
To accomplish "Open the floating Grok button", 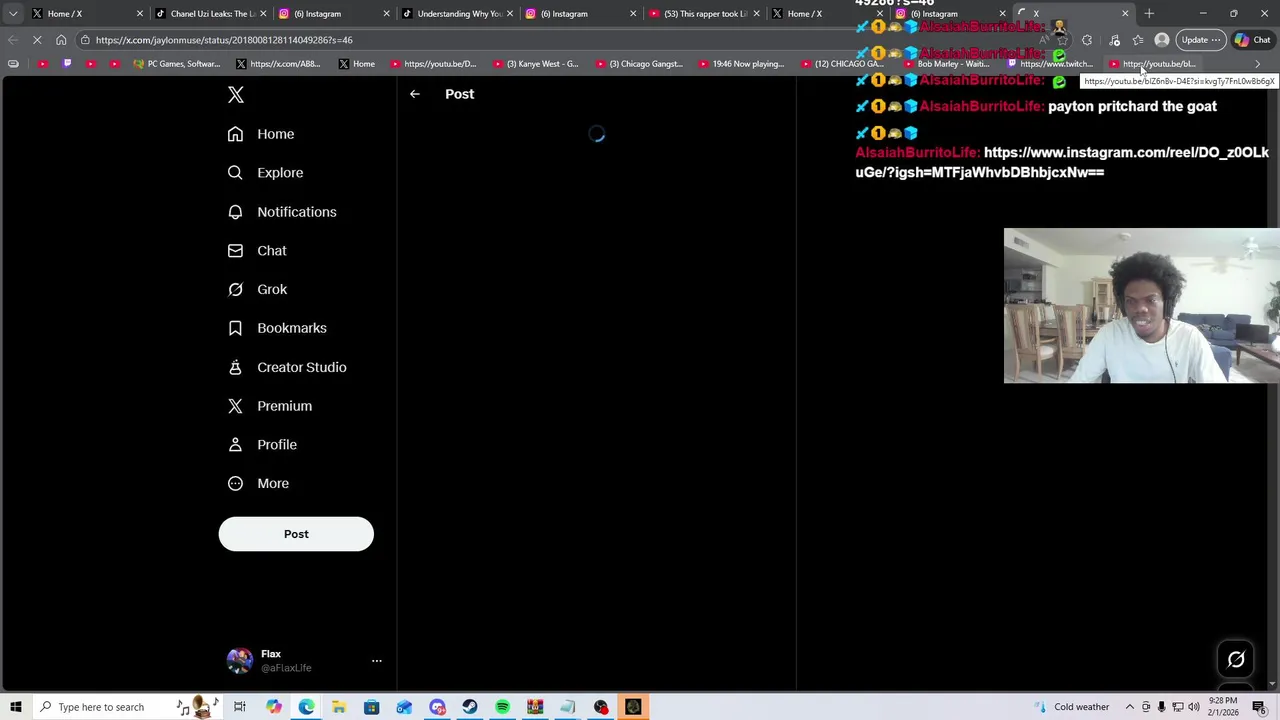I will 1236,659.
